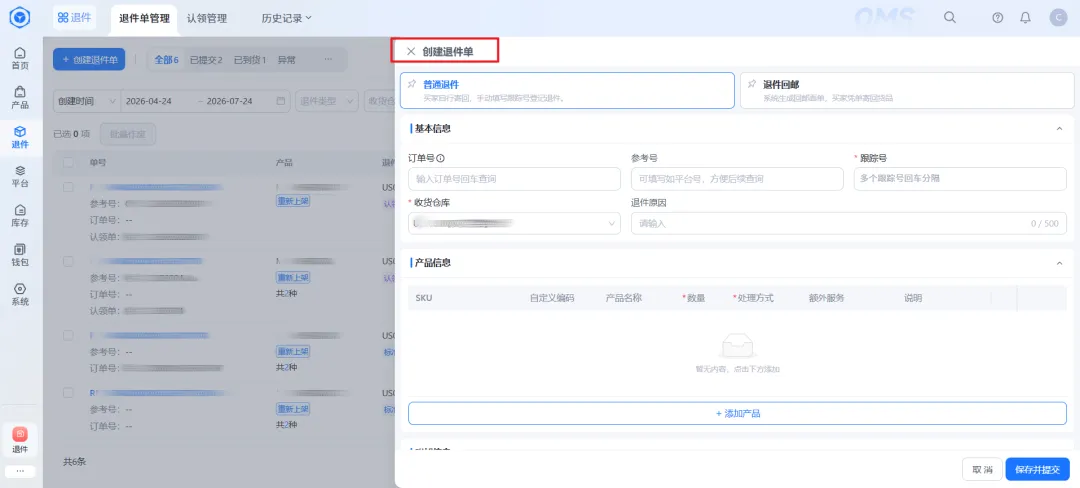Tick the second return order row checkbox
1080x488 pixels.
click(x=68, y=262)
